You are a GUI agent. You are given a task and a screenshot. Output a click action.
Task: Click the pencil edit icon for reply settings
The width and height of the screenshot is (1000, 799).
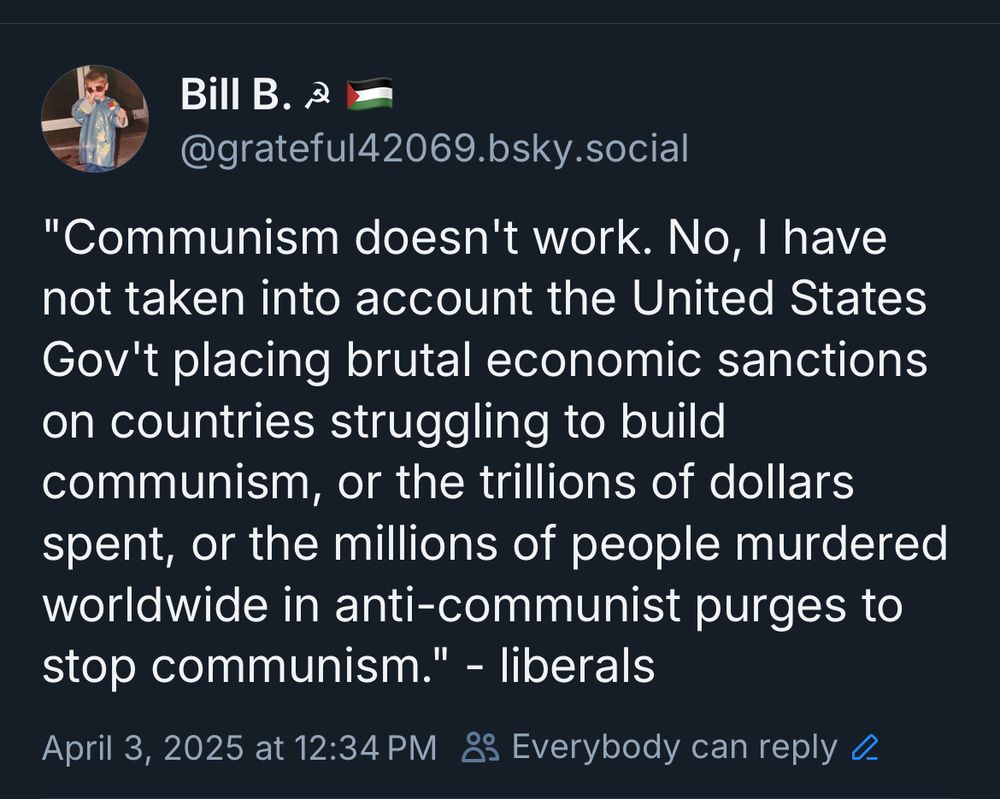863,747
